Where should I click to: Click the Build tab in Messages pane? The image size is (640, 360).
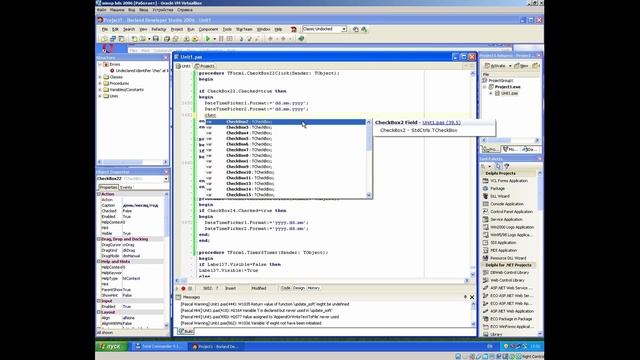[x=186, y=331]
